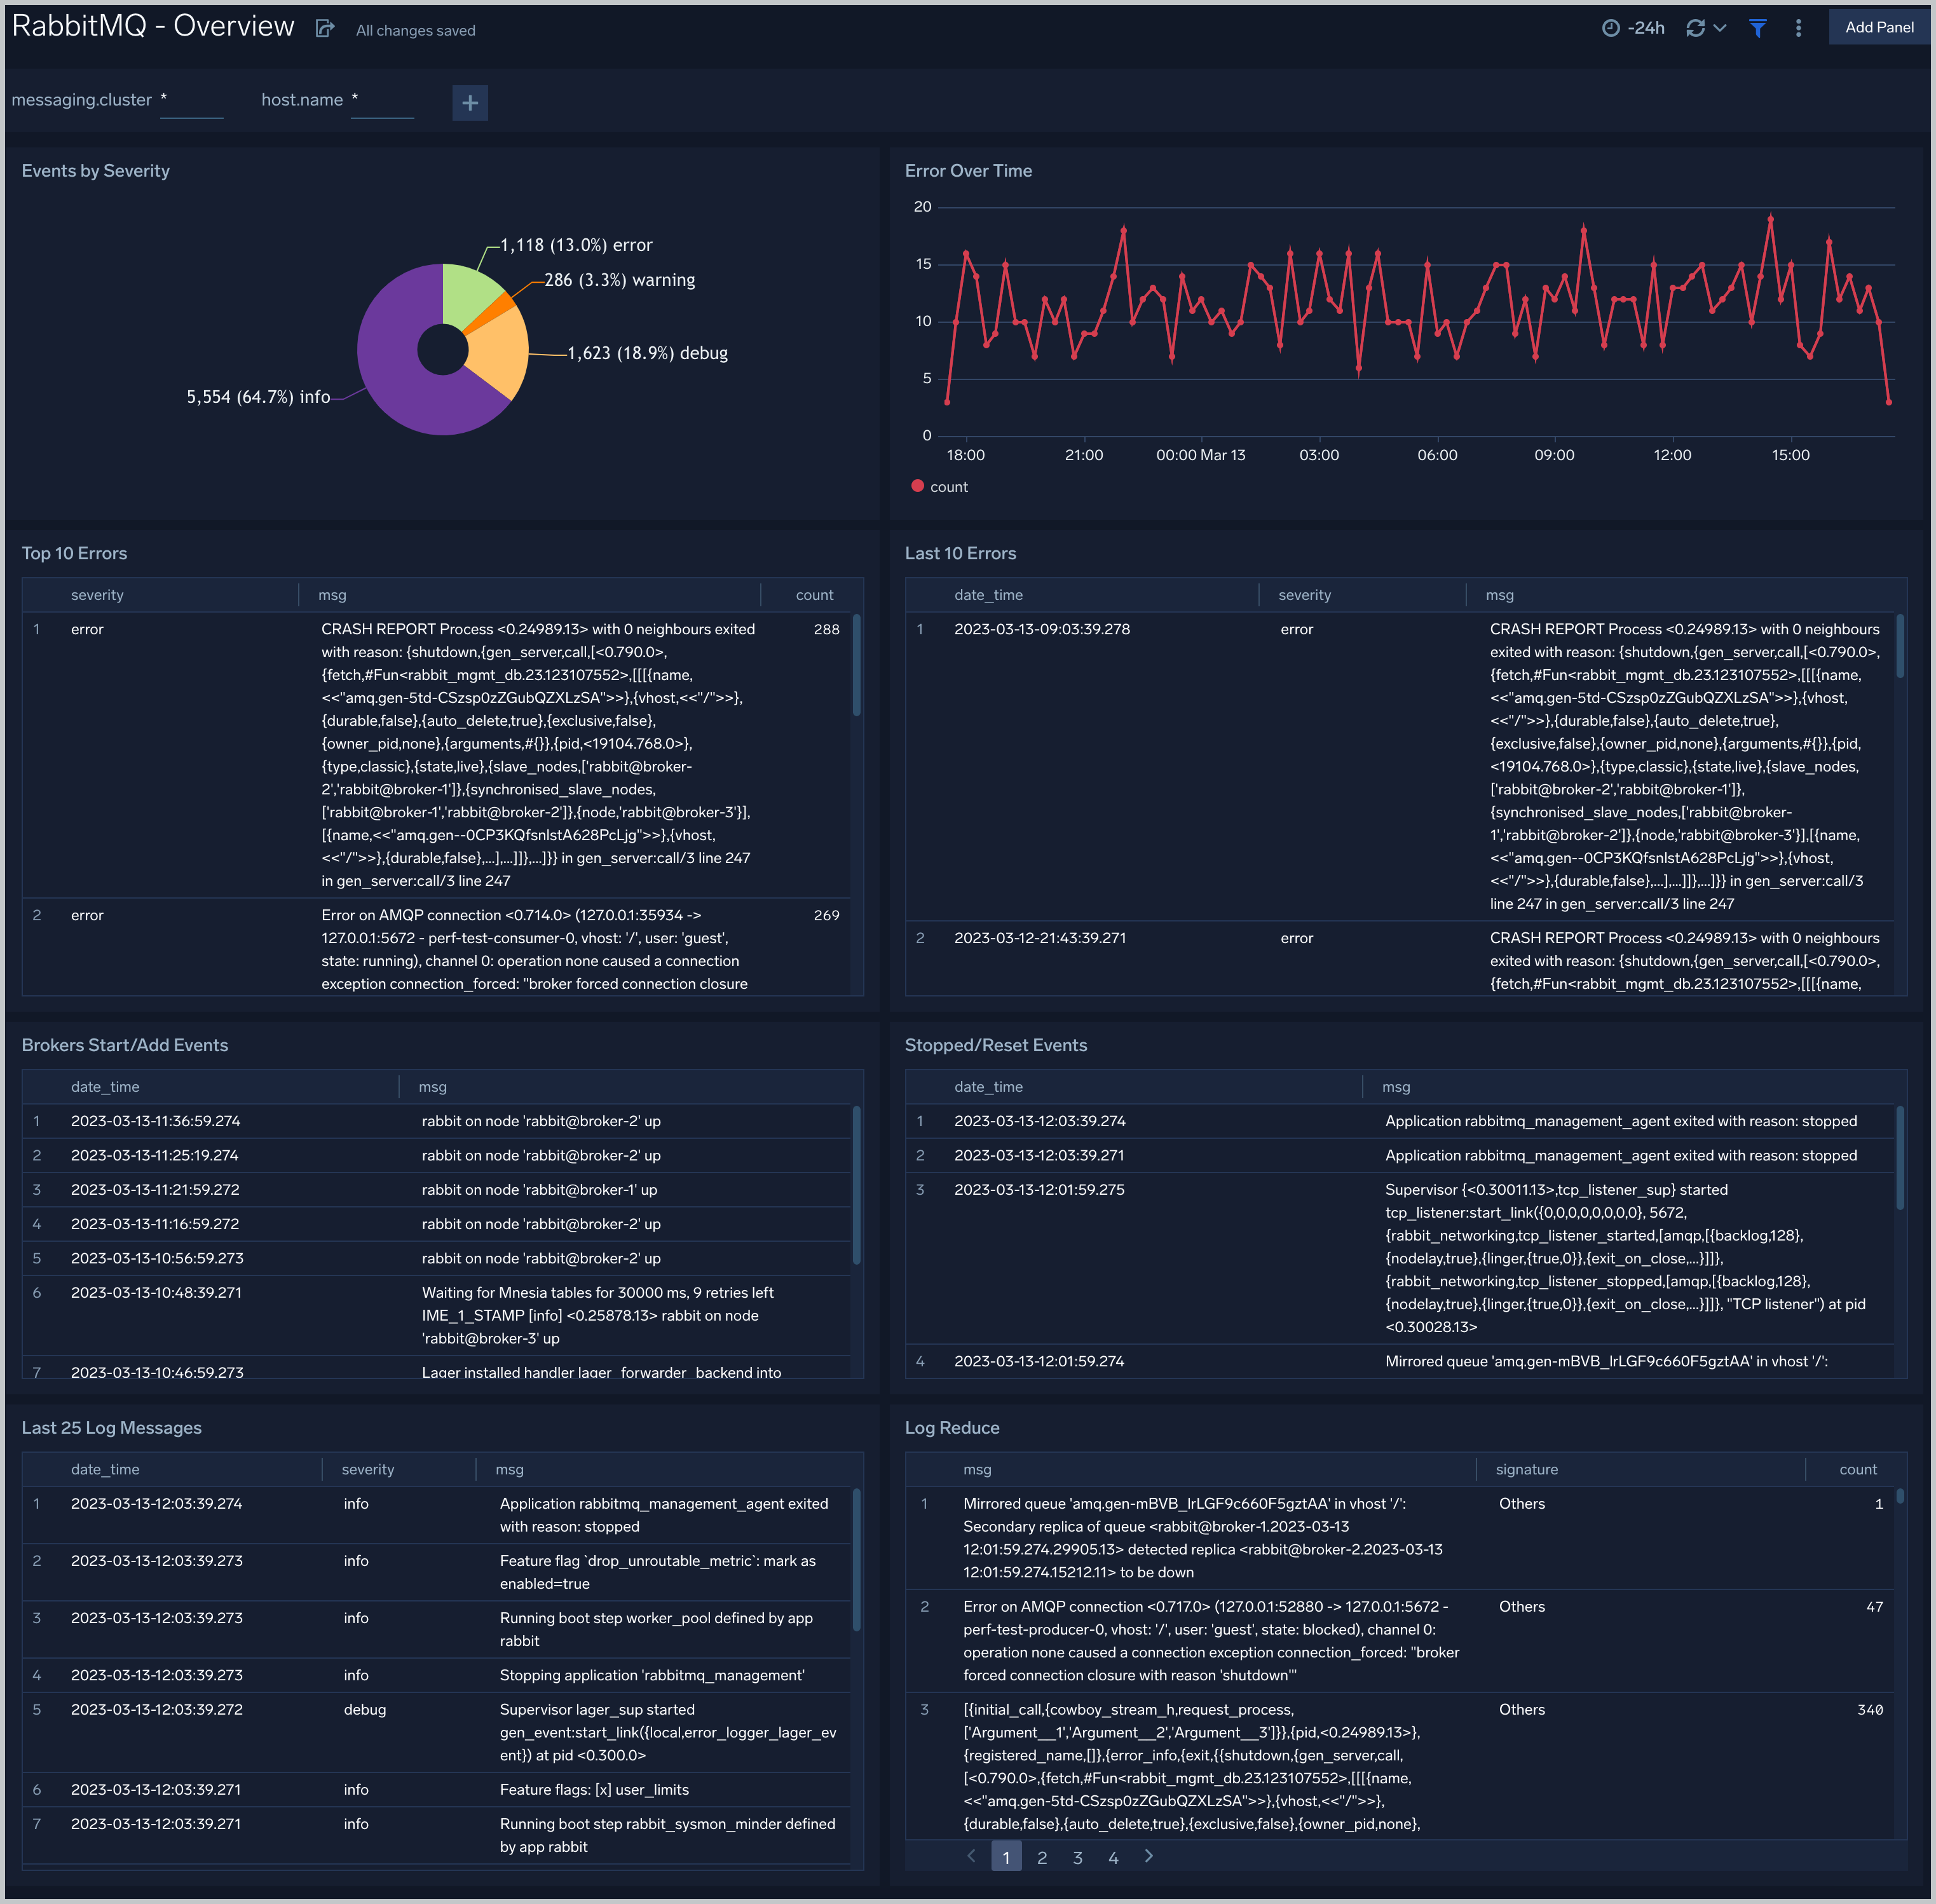The width and height of the screenshot is (1936, 1904).
Task: Toggle the filter funnel icon
Action: pos(1757,28)
